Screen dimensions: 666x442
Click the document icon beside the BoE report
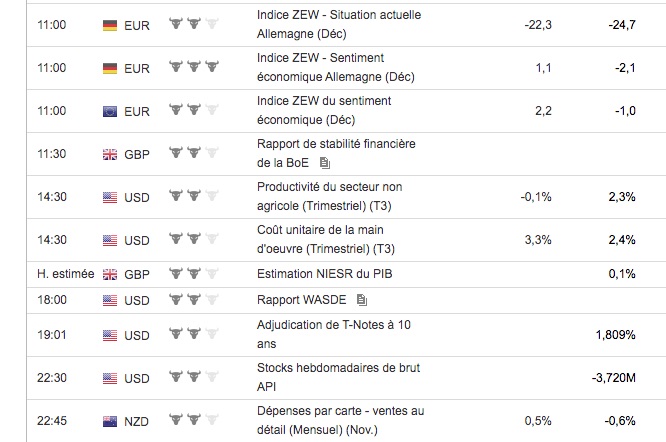point(325,162)
